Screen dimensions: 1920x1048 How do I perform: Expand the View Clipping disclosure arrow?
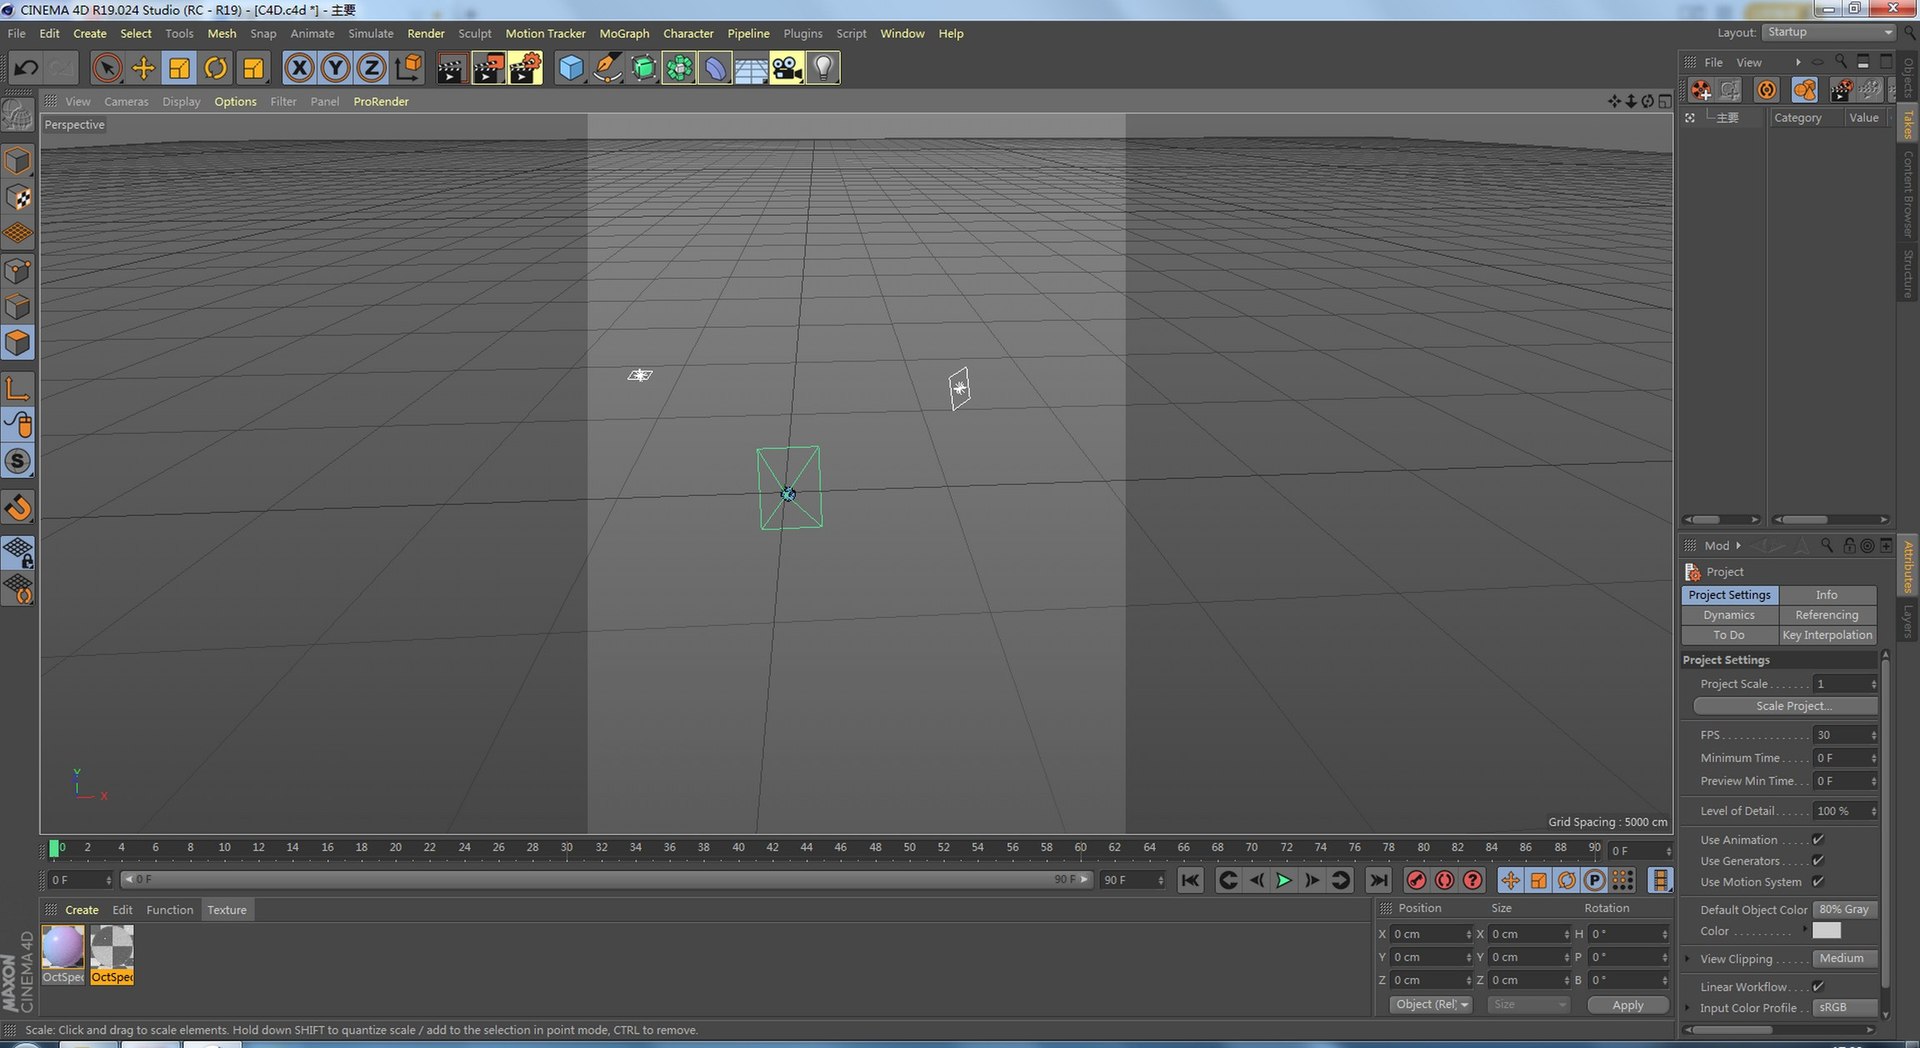1688,959
